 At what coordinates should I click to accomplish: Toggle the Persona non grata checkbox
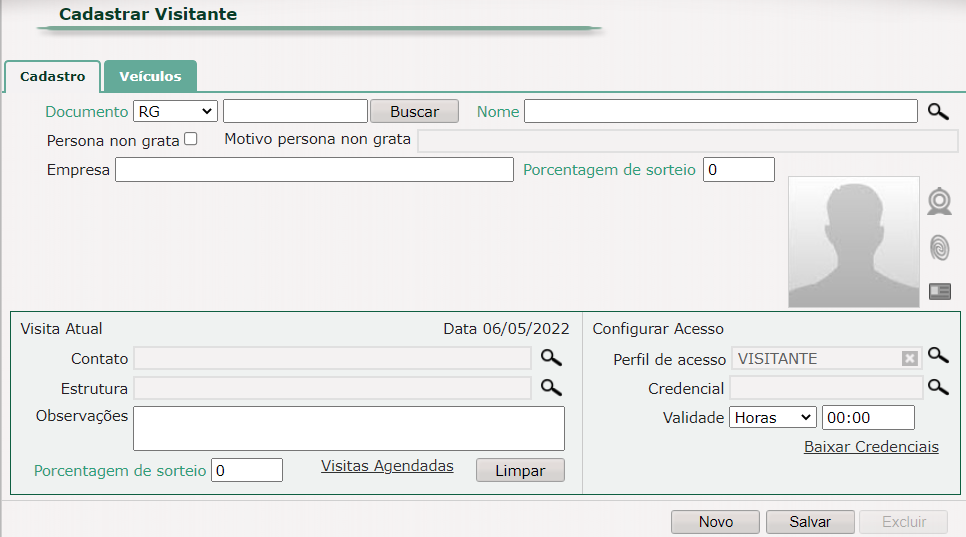[191, 139]
